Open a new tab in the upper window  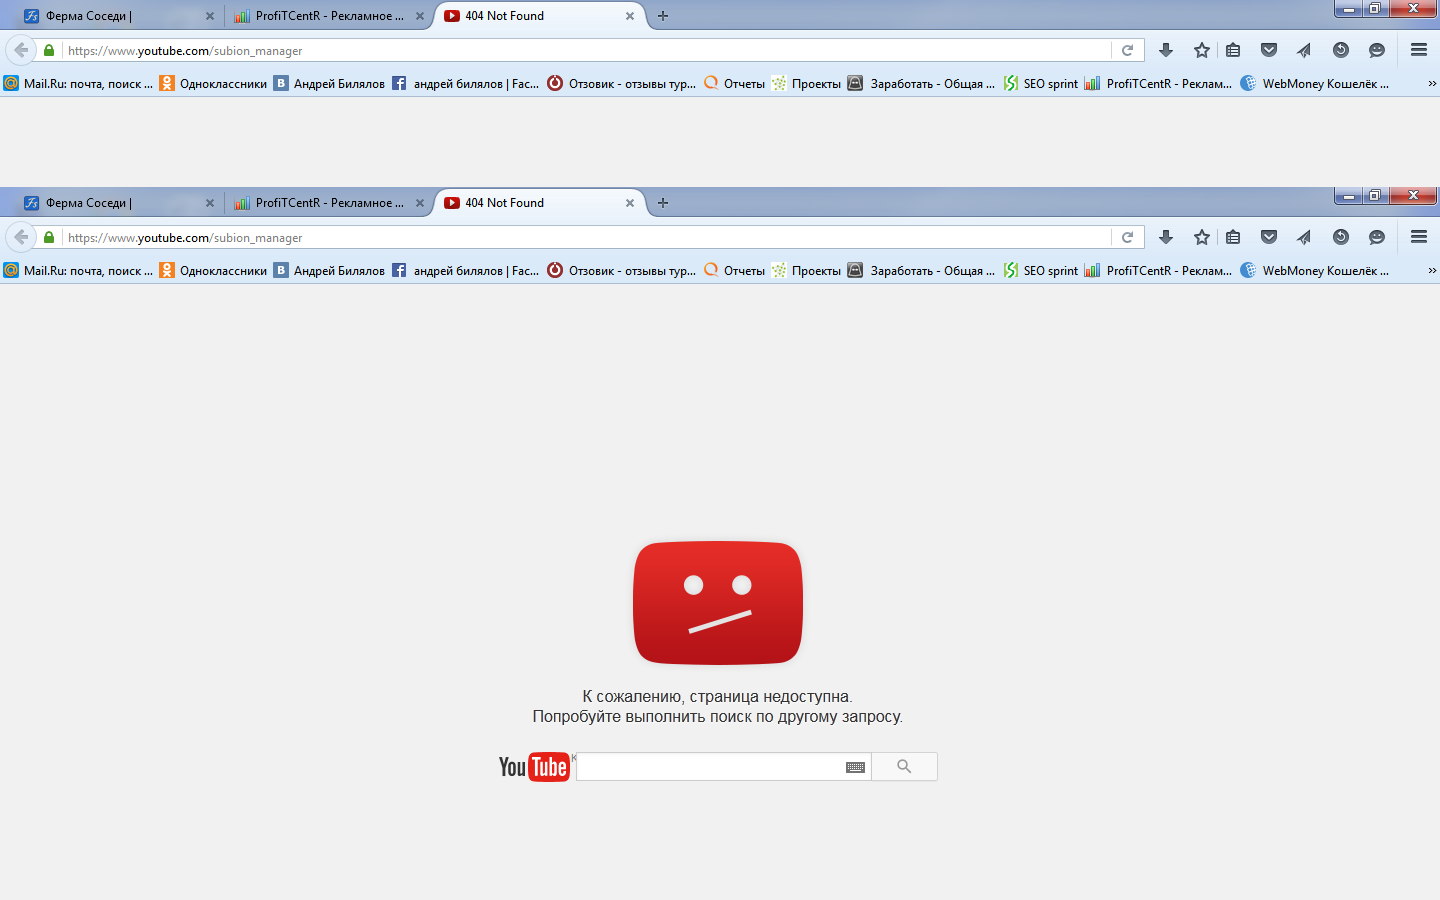[x=663, y=16]
